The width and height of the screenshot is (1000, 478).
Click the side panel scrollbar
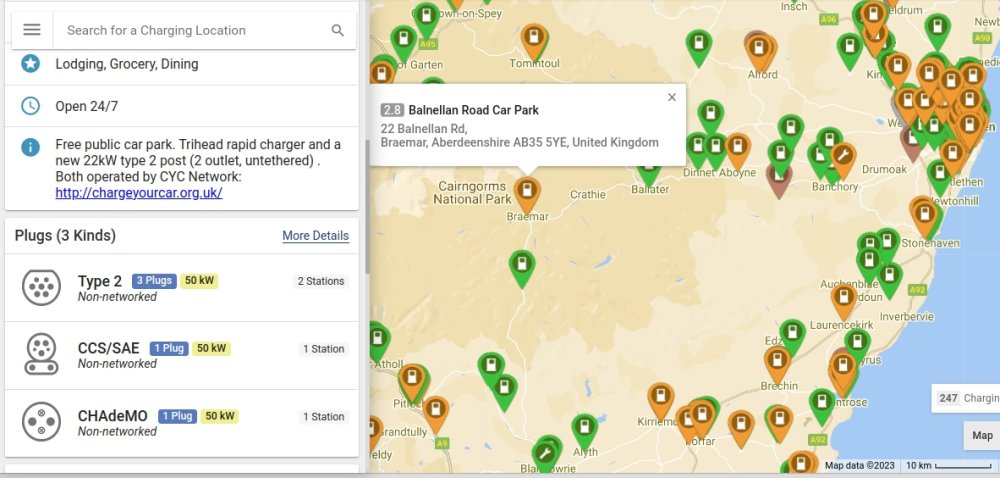pos(367,207)
